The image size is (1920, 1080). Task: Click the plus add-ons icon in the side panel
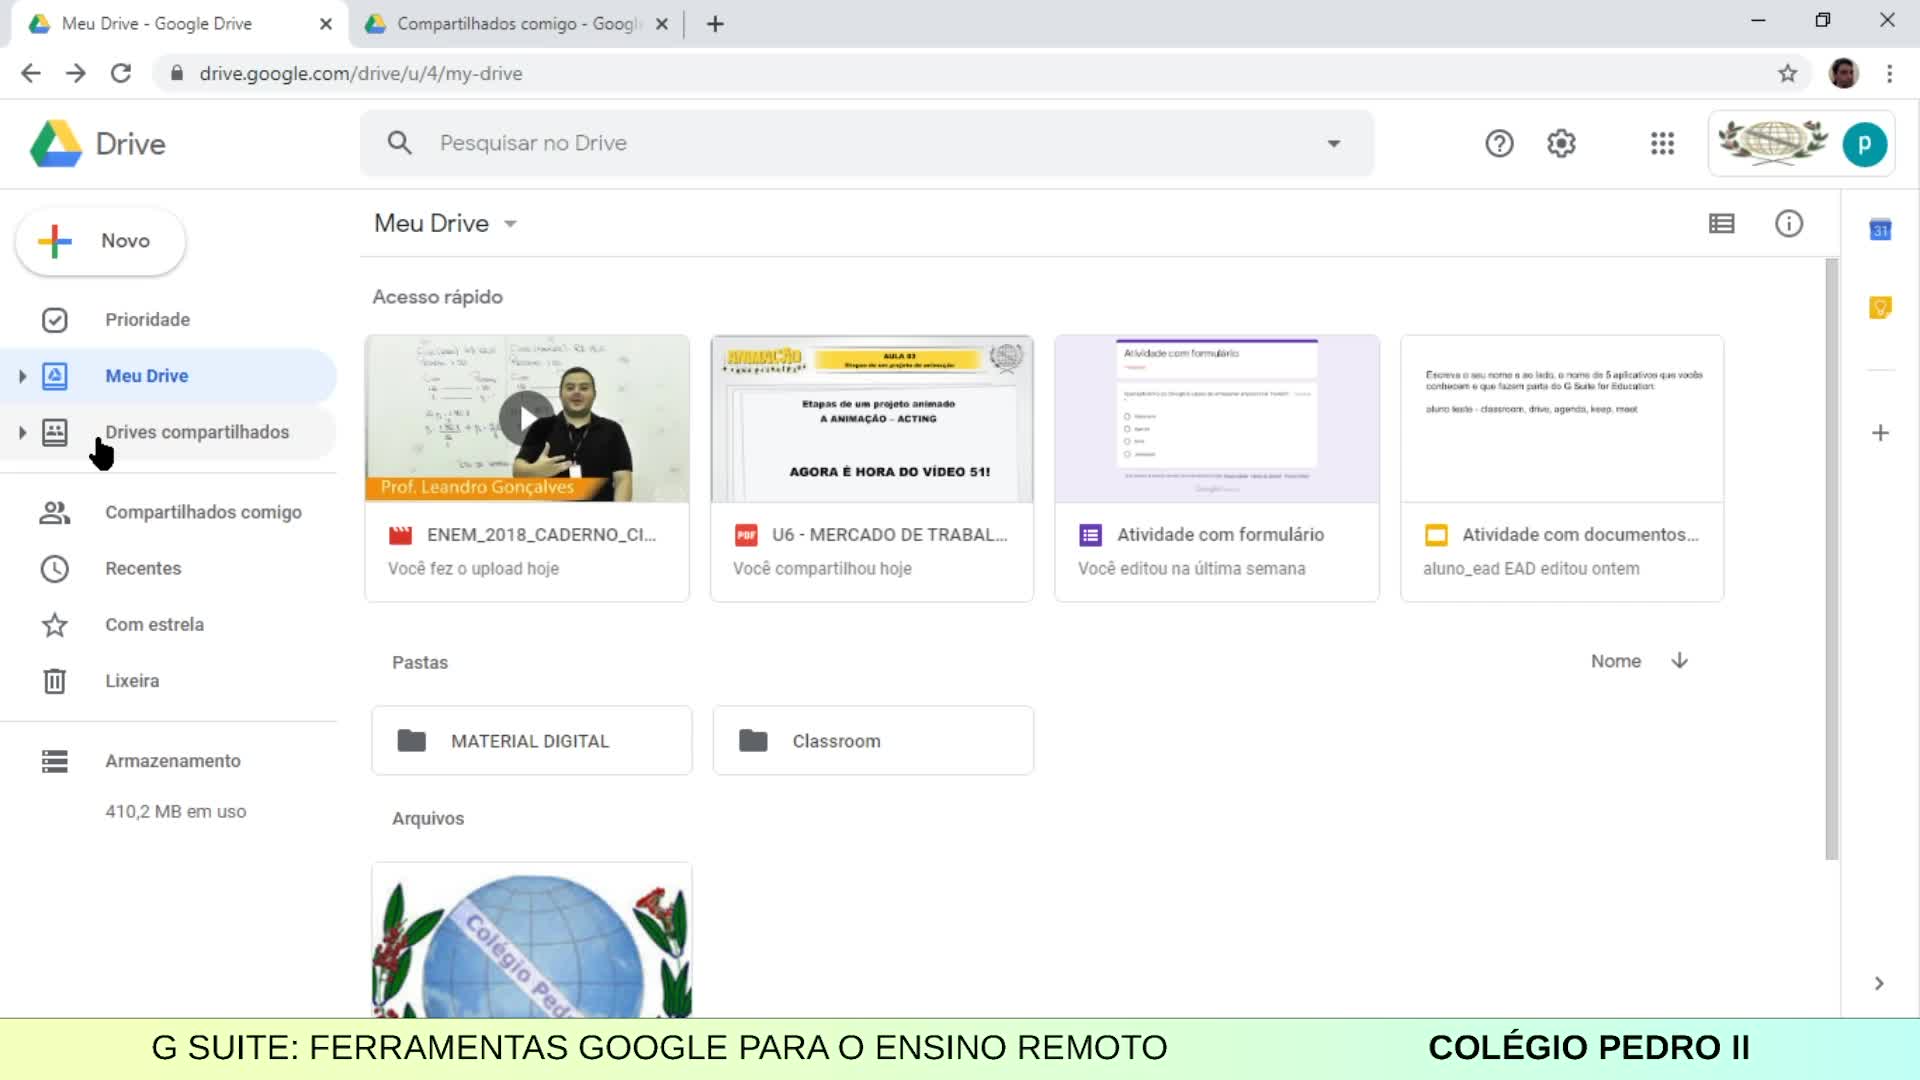coord(1880,433)
